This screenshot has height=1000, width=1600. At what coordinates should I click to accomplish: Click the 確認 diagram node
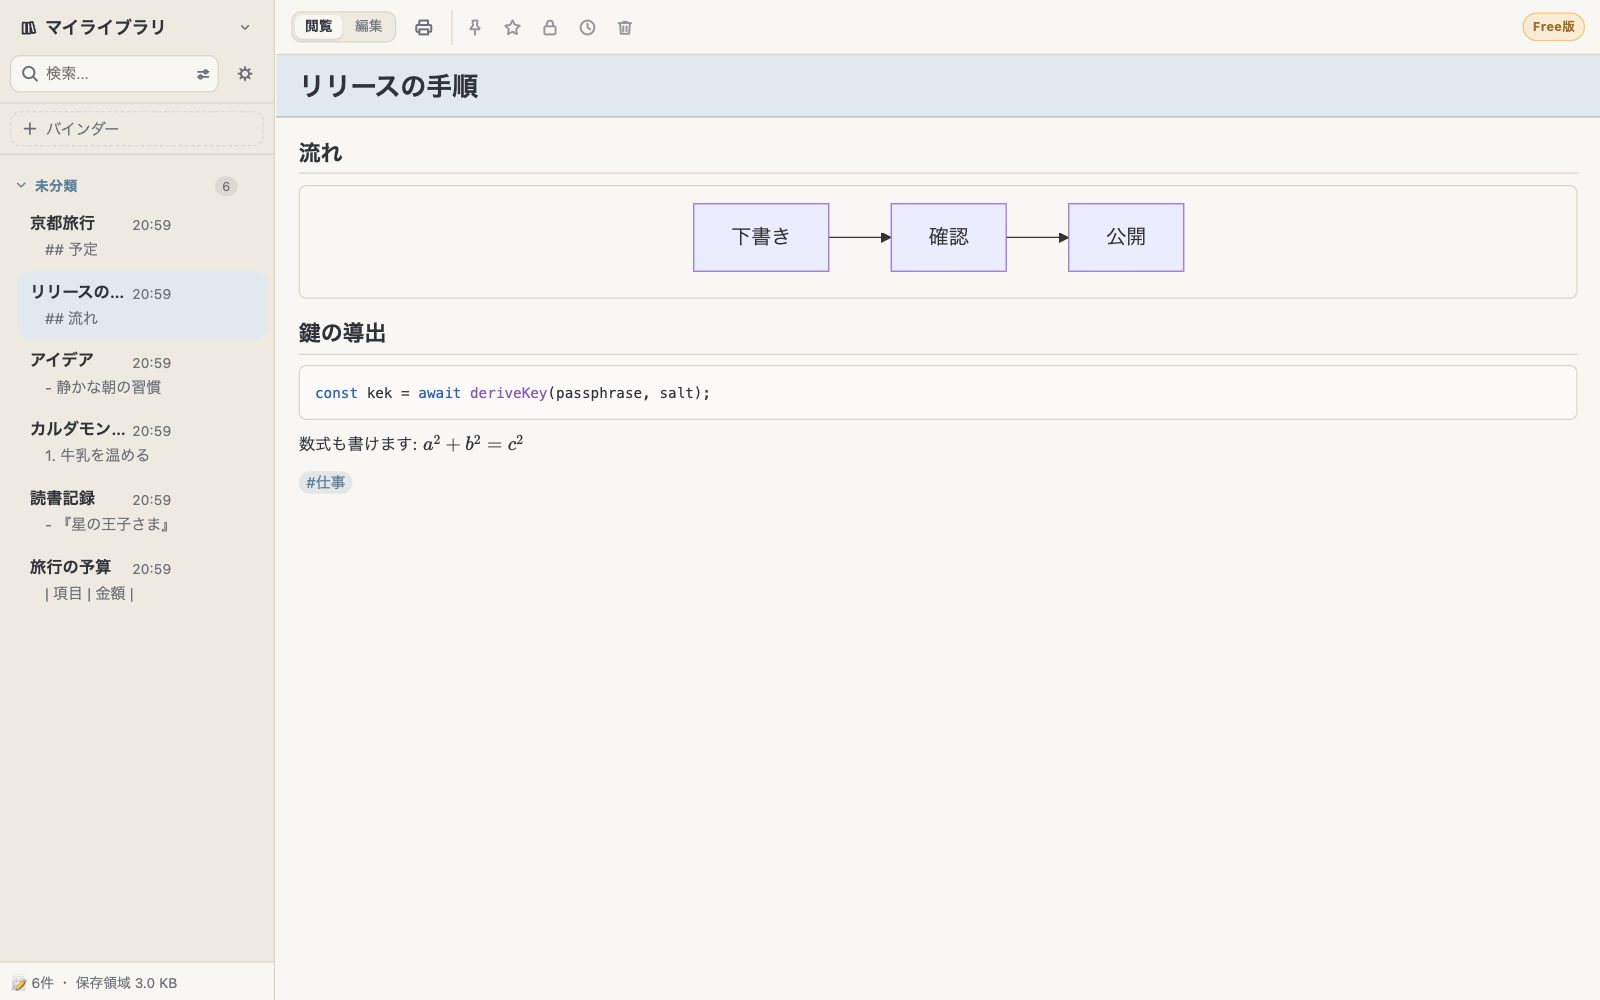(948, 237)
